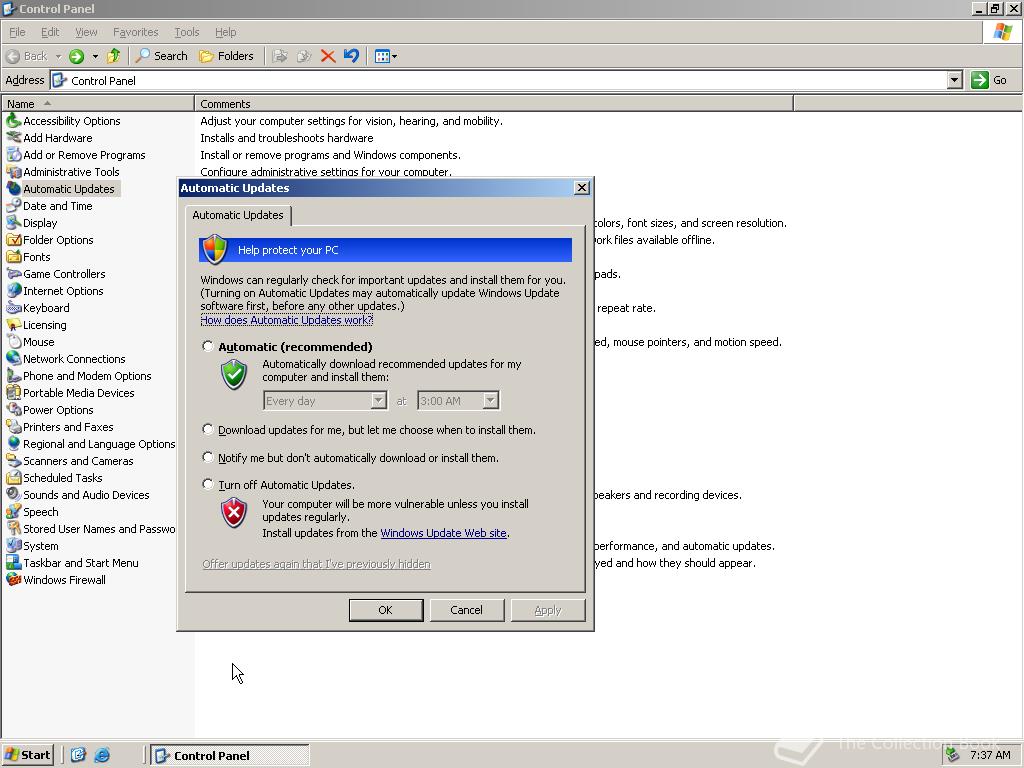Click Offer updates I've previously hidden link
This screenshot has height=768, width=1024.
click(316, 564)
